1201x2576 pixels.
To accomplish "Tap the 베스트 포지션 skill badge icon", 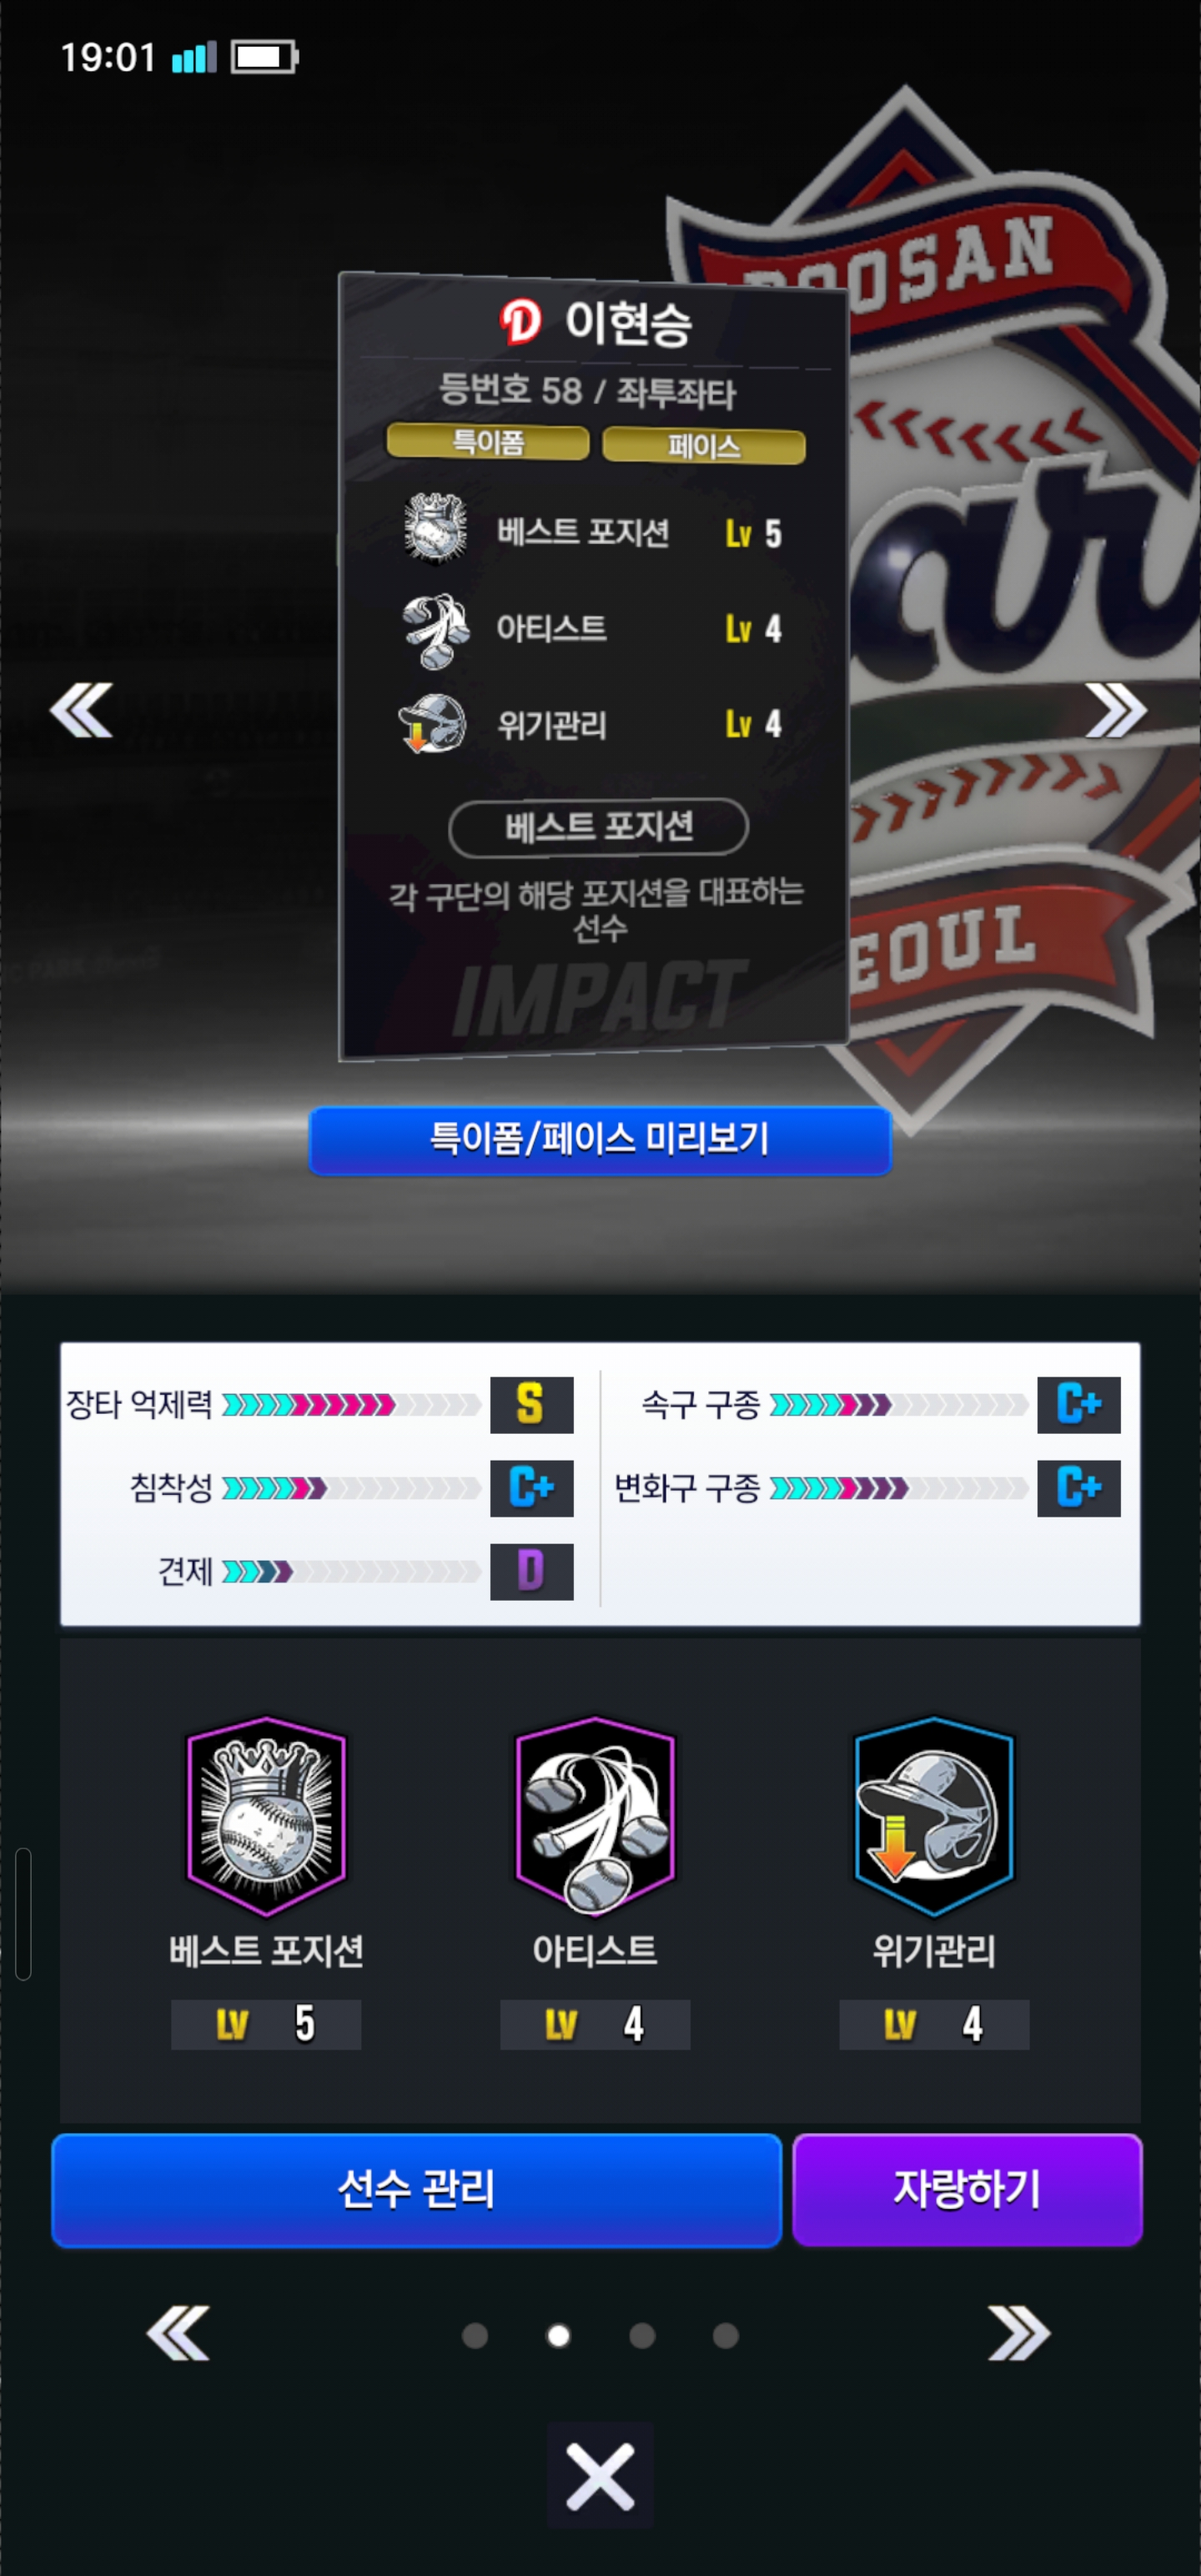I will 266,1816.
